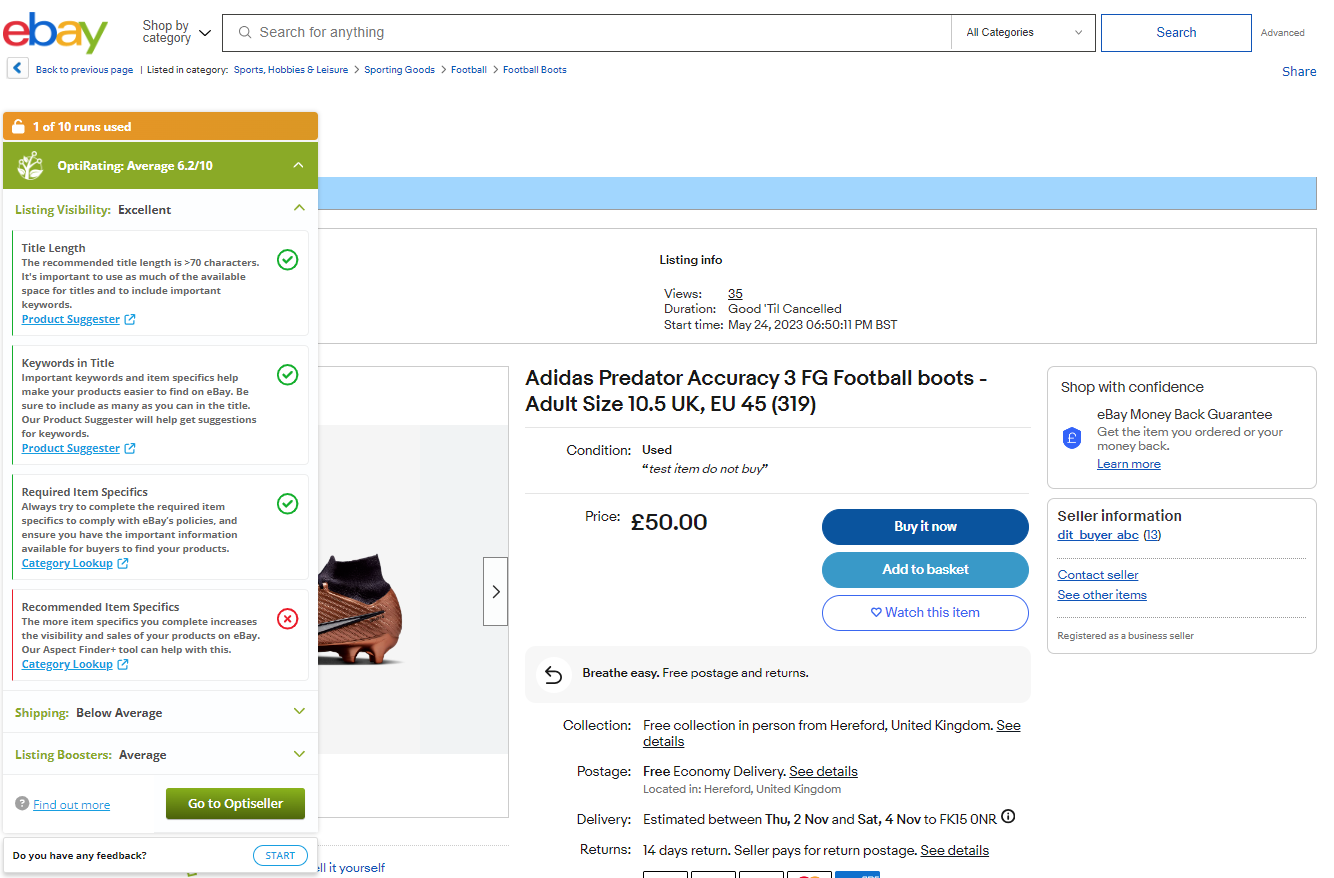The height and width of the screenshot is (878, 1334).
Task: Open the Shop by category dropdown
Action: pyautogui.click(x=176, y=33)
